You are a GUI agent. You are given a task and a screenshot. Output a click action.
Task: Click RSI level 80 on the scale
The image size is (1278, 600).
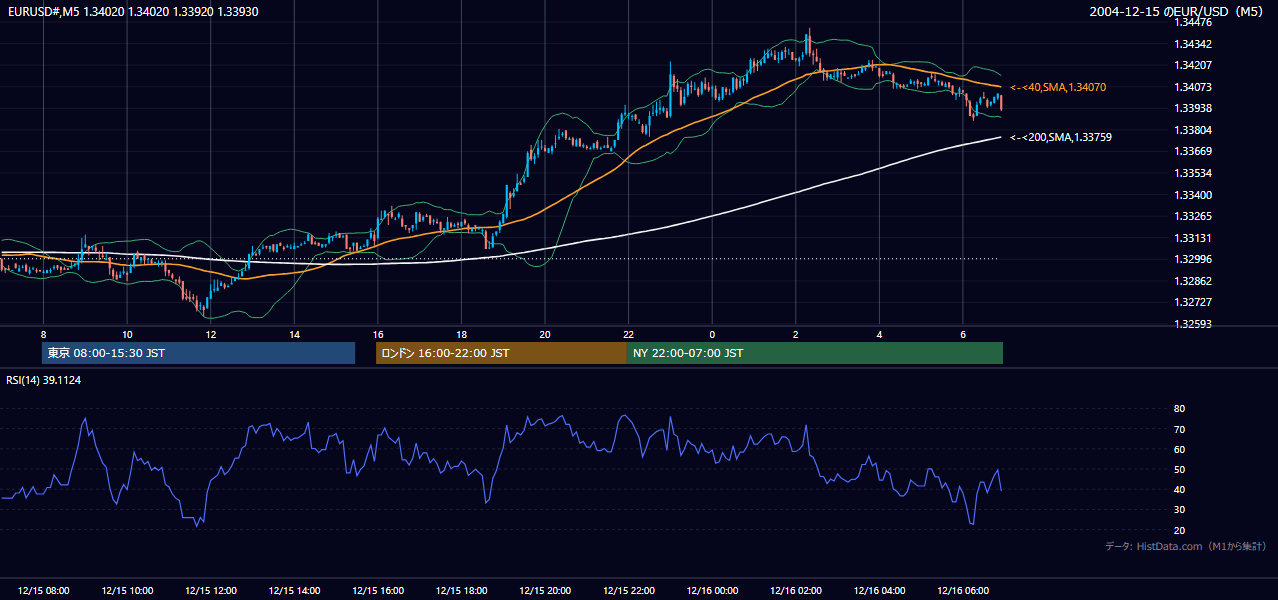tap(1180, 409)
